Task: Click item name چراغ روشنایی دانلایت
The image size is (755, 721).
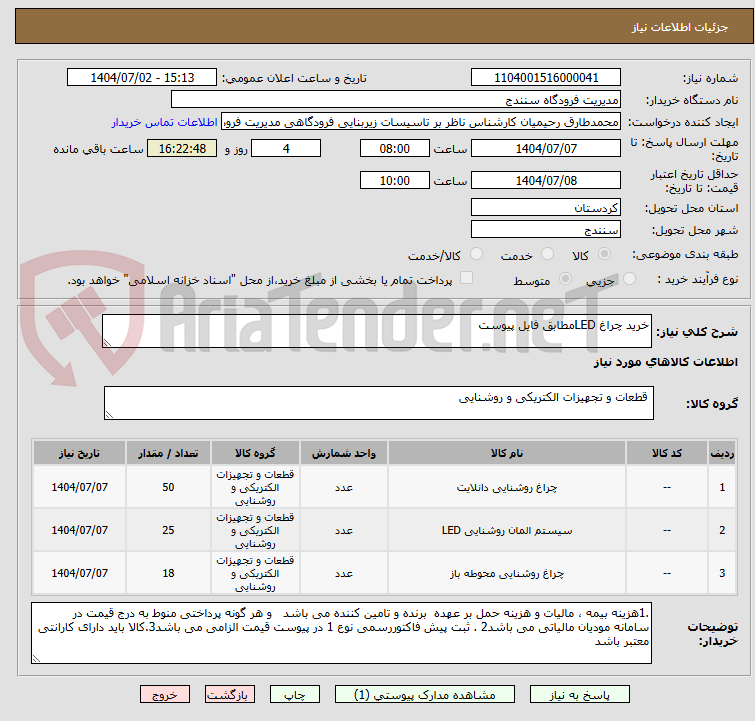Action: point(507,487)
